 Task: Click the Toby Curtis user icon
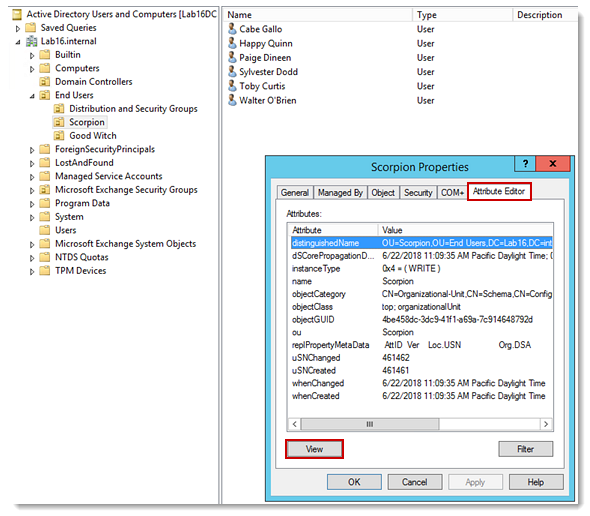232,86
